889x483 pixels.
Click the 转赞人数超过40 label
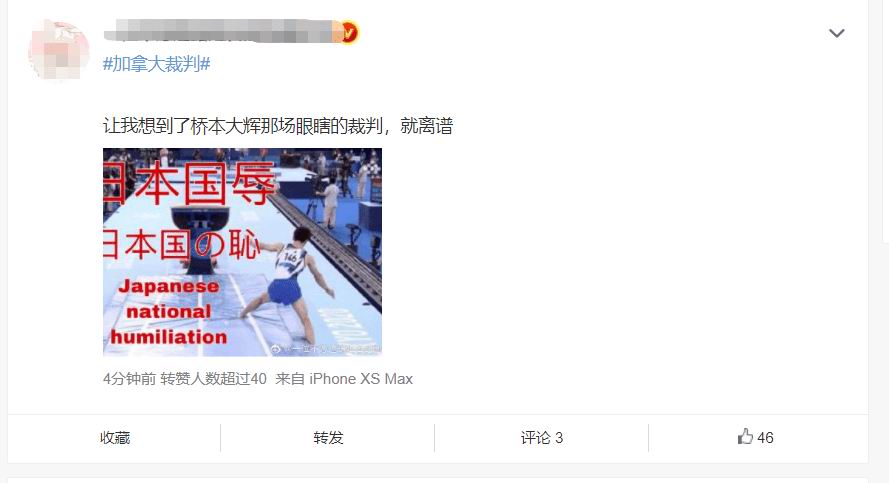click(x=213, y=379)
